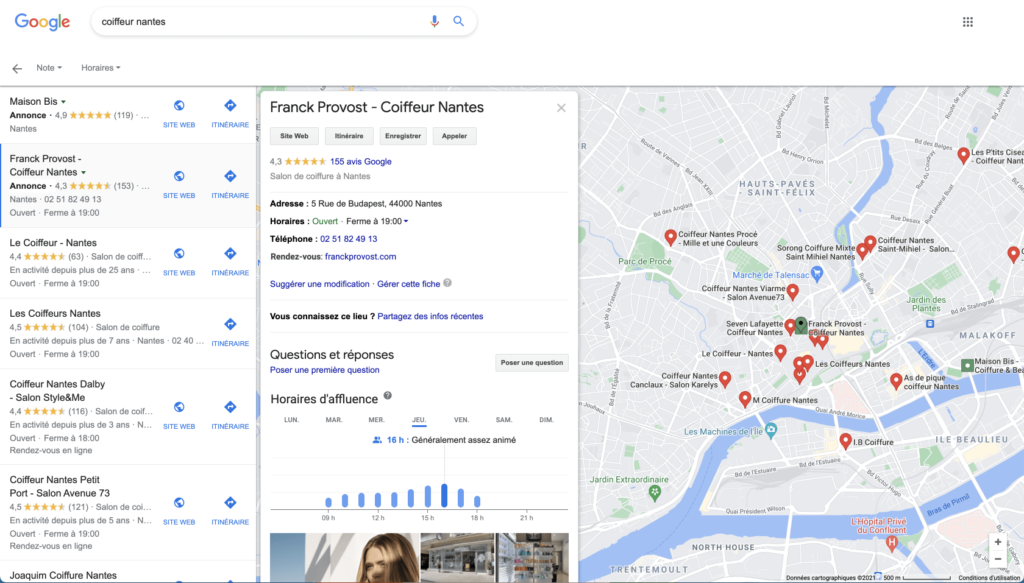Image resolution: width=1024 pixels, height=583 pixels.
Task: Click the Appeler button
Action: click(455, 136)
